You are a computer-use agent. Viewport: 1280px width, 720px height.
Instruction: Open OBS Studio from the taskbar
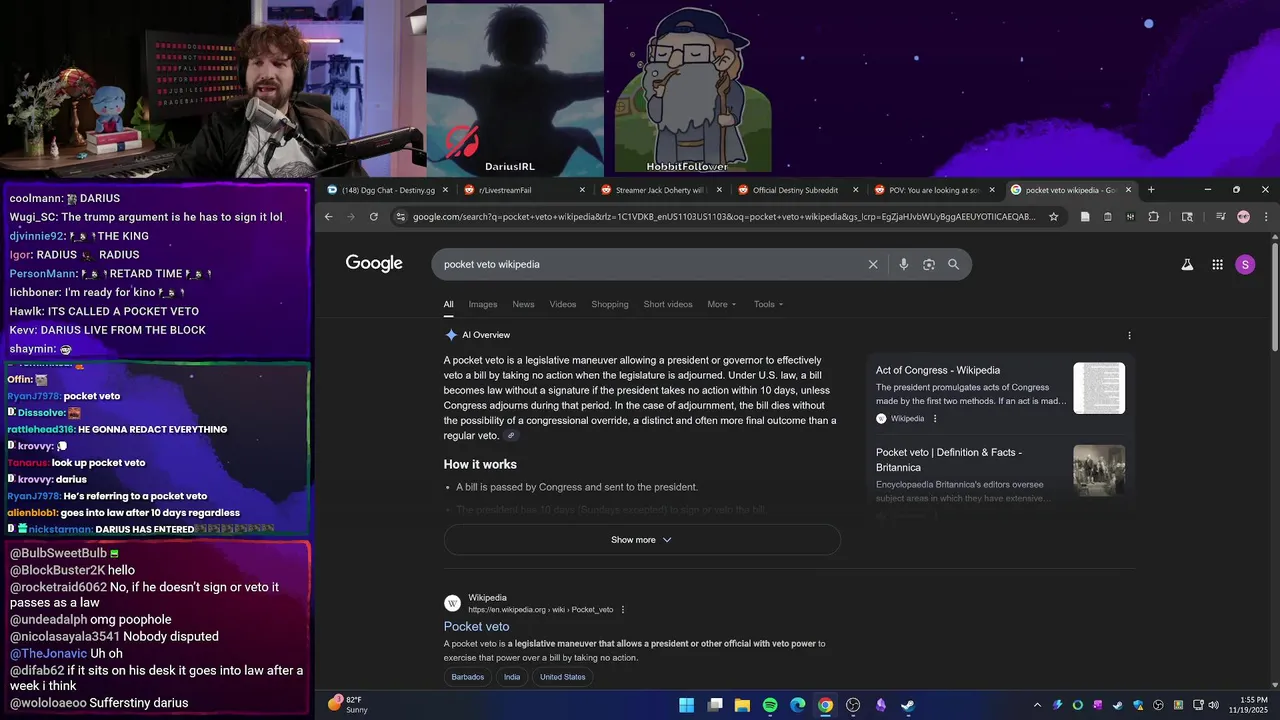[853, 705]
